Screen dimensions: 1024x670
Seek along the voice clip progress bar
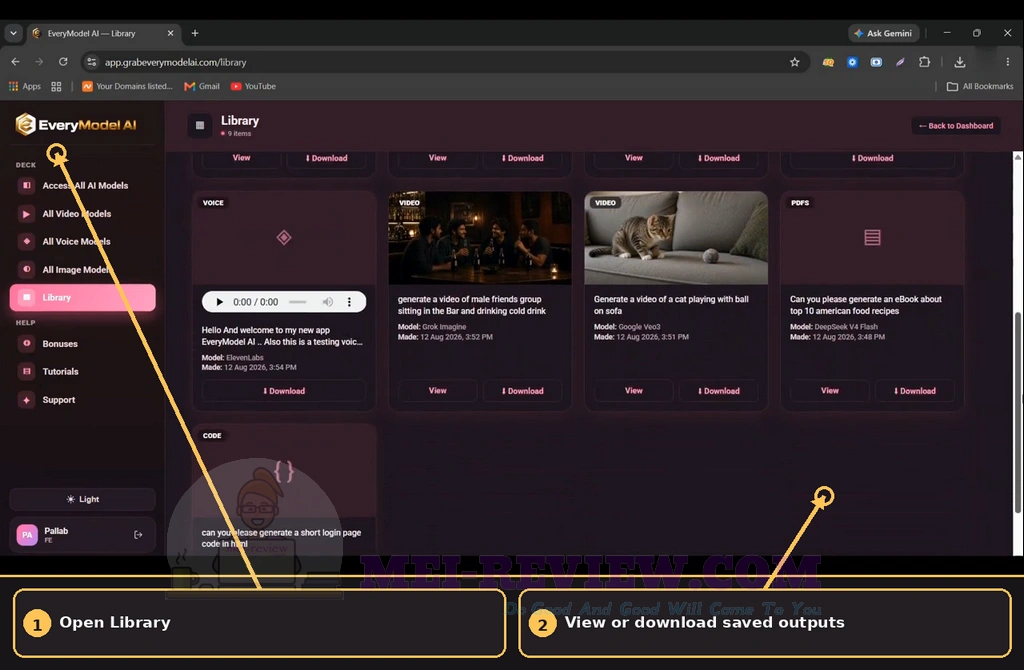297,302
